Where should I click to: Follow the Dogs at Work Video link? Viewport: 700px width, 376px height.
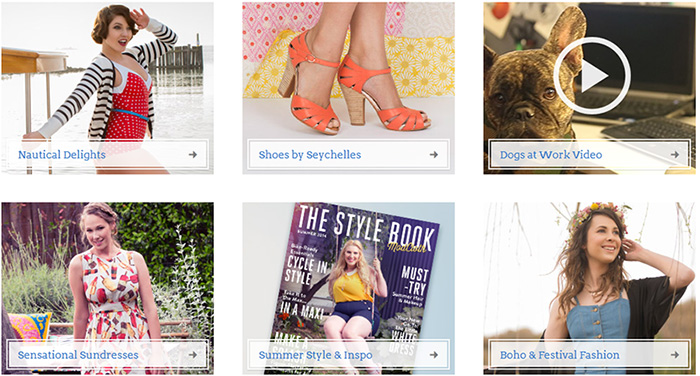click(551, 155)
